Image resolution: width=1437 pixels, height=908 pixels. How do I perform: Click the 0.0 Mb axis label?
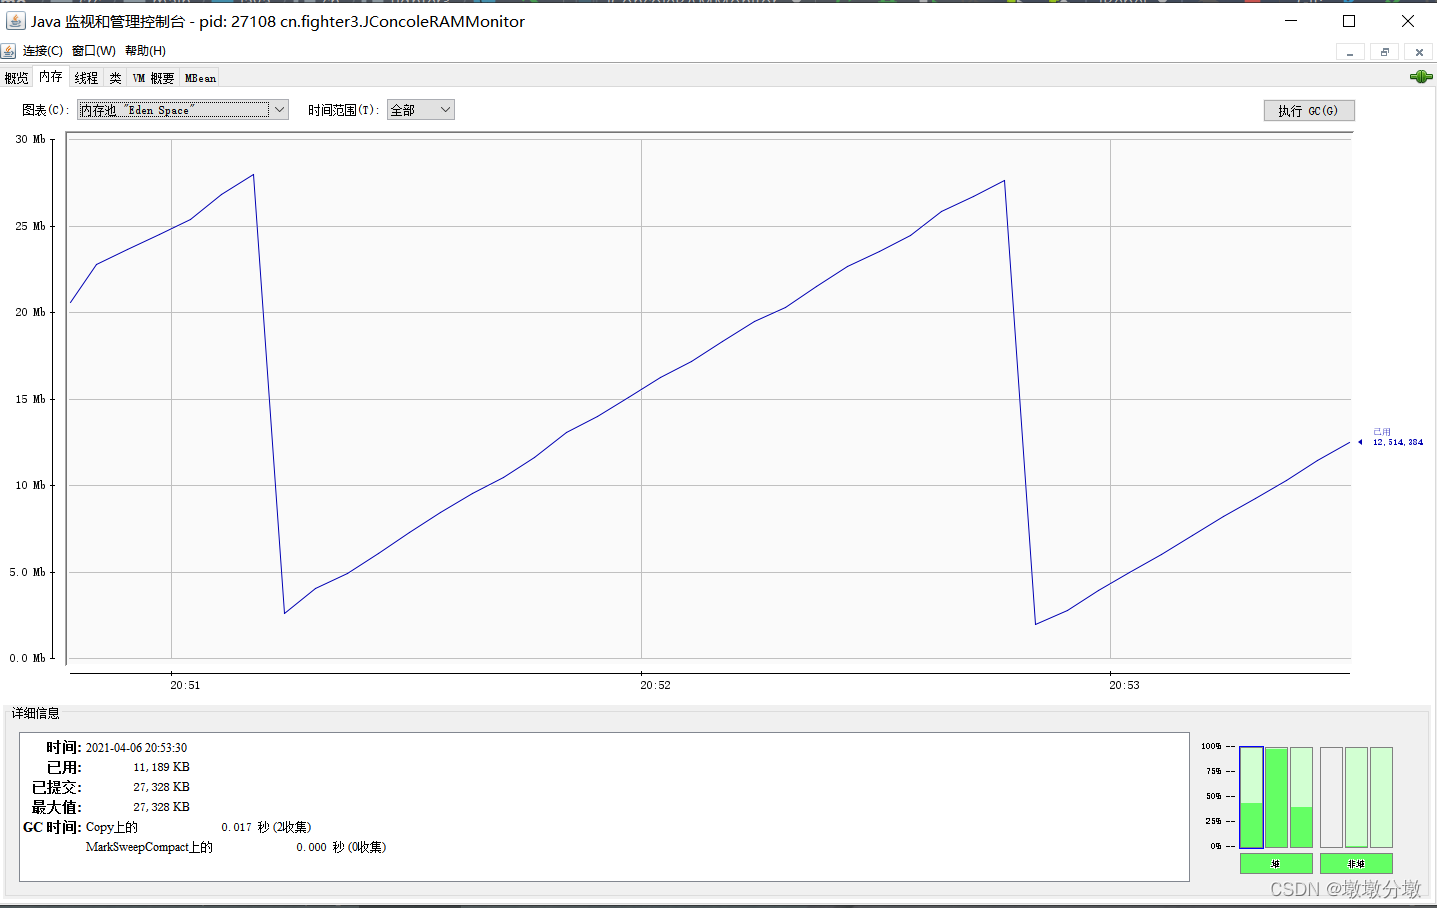[x=28, y=658]
